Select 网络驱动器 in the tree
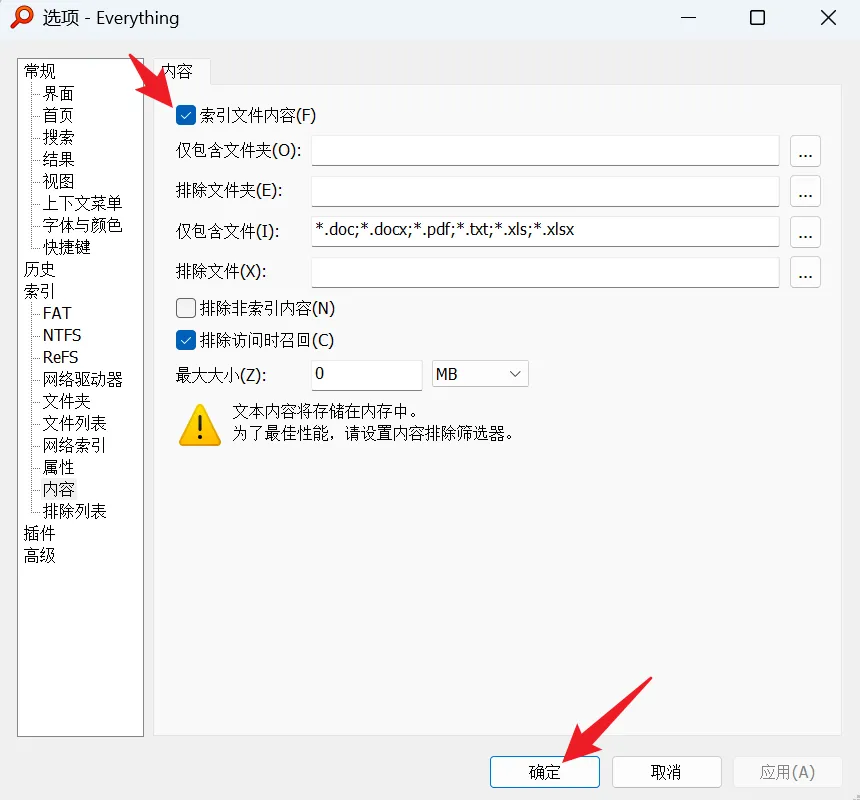 pyautogui.click(x=82, y=379)
